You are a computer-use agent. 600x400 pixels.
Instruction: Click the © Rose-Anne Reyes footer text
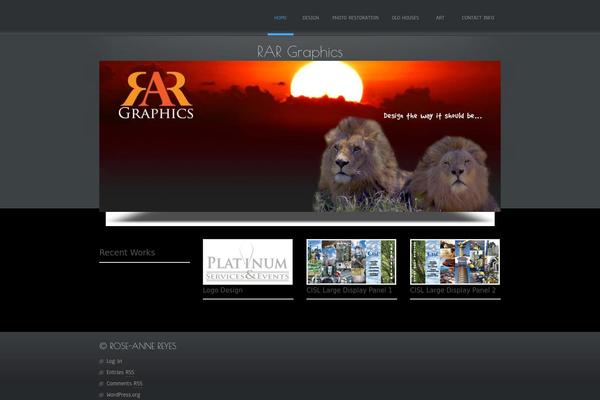(x=138, y=346)
